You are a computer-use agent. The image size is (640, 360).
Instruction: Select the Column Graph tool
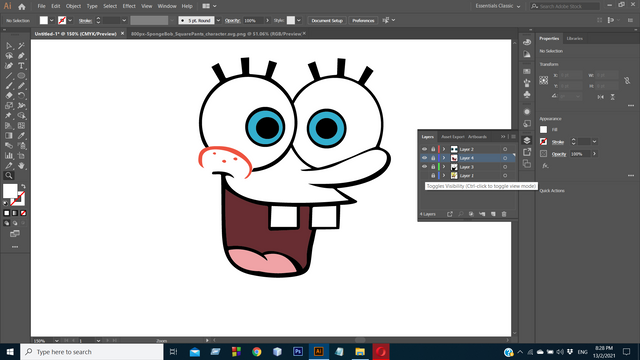click(x=9, y=156)
